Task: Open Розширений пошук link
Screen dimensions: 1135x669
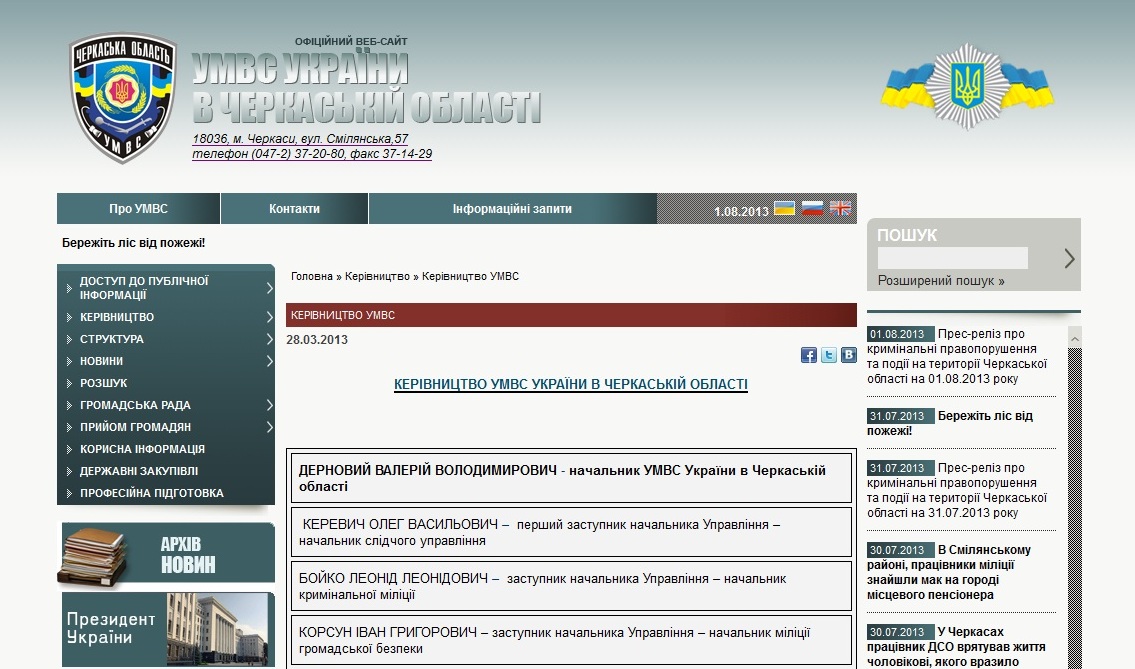Action: (x=941, y=281)
